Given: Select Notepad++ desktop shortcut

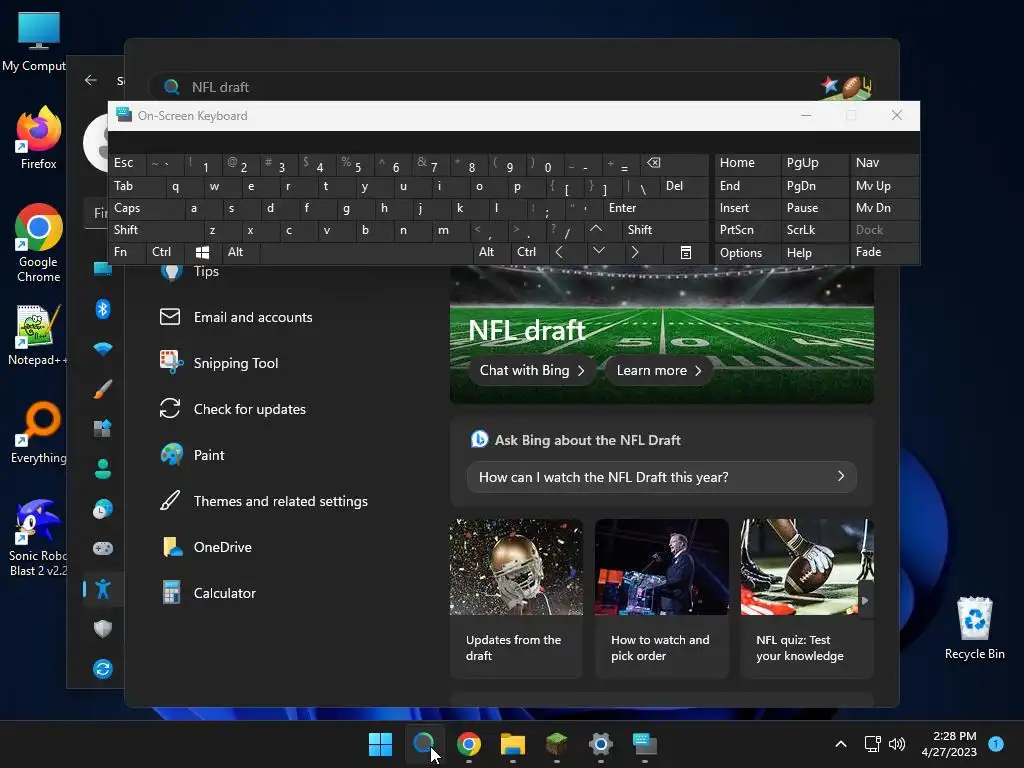Looking at the screenshot, I should click(x=38, y=335).
